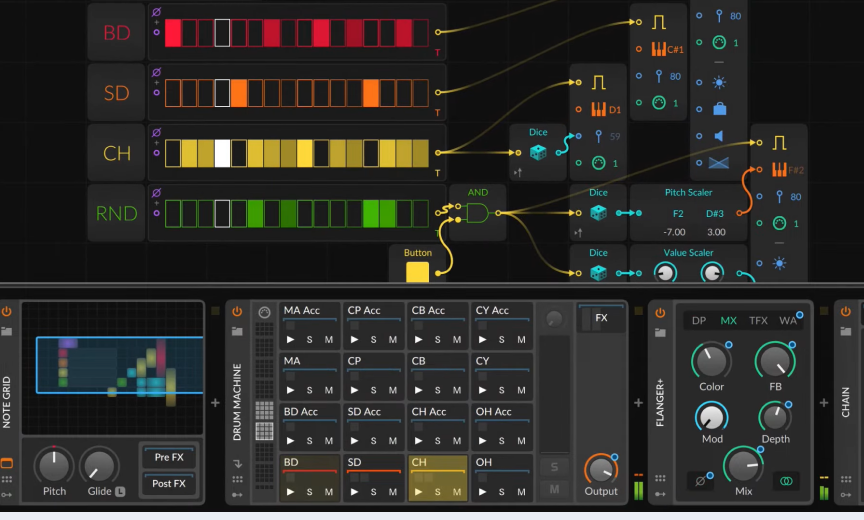Expand the Note Grid device window view

point(7,463)
